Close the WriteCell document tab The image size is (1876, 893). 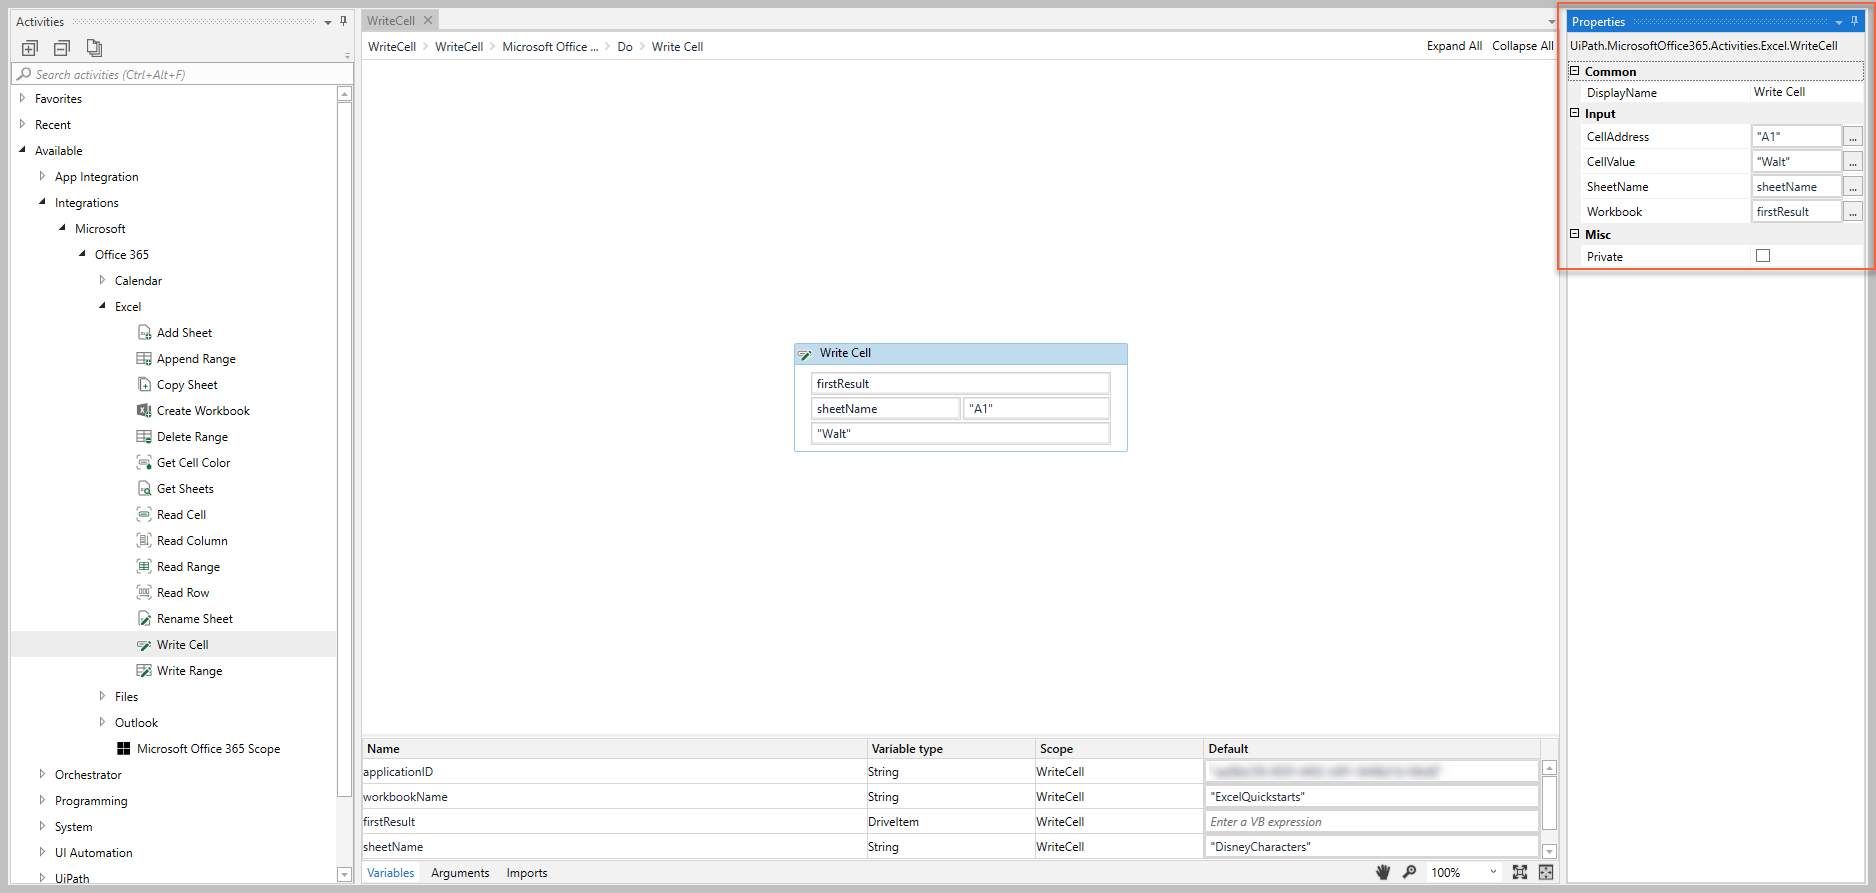[x=428, y=20]
